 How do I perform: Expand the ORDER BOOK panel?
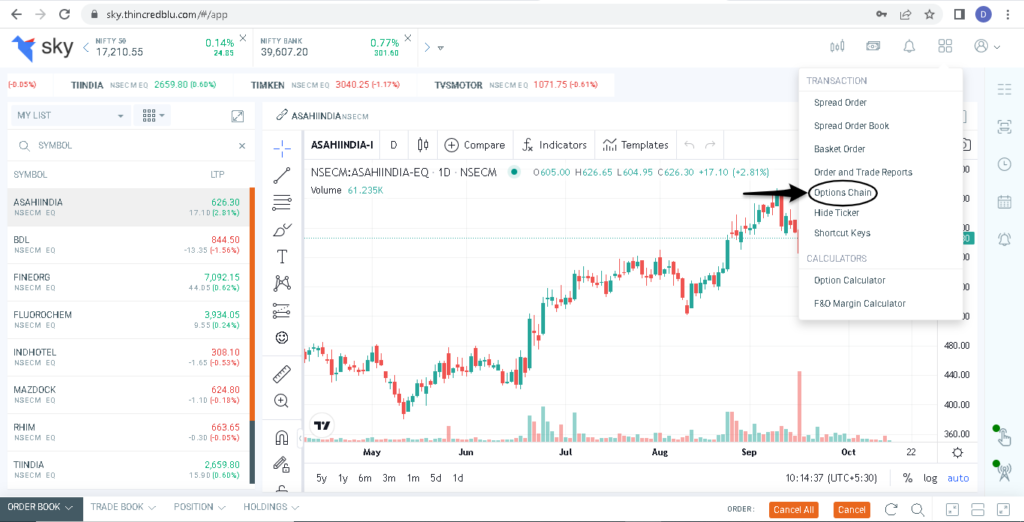(x=41, y=507)
